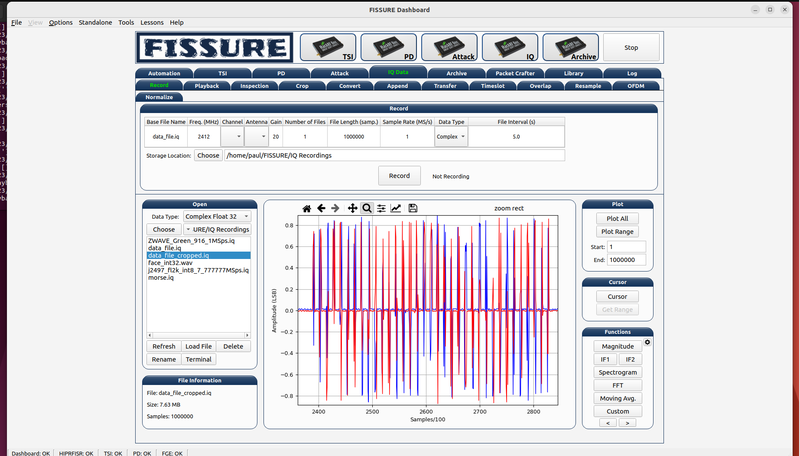Open the settings gear in Functions panel

[648, 343]
